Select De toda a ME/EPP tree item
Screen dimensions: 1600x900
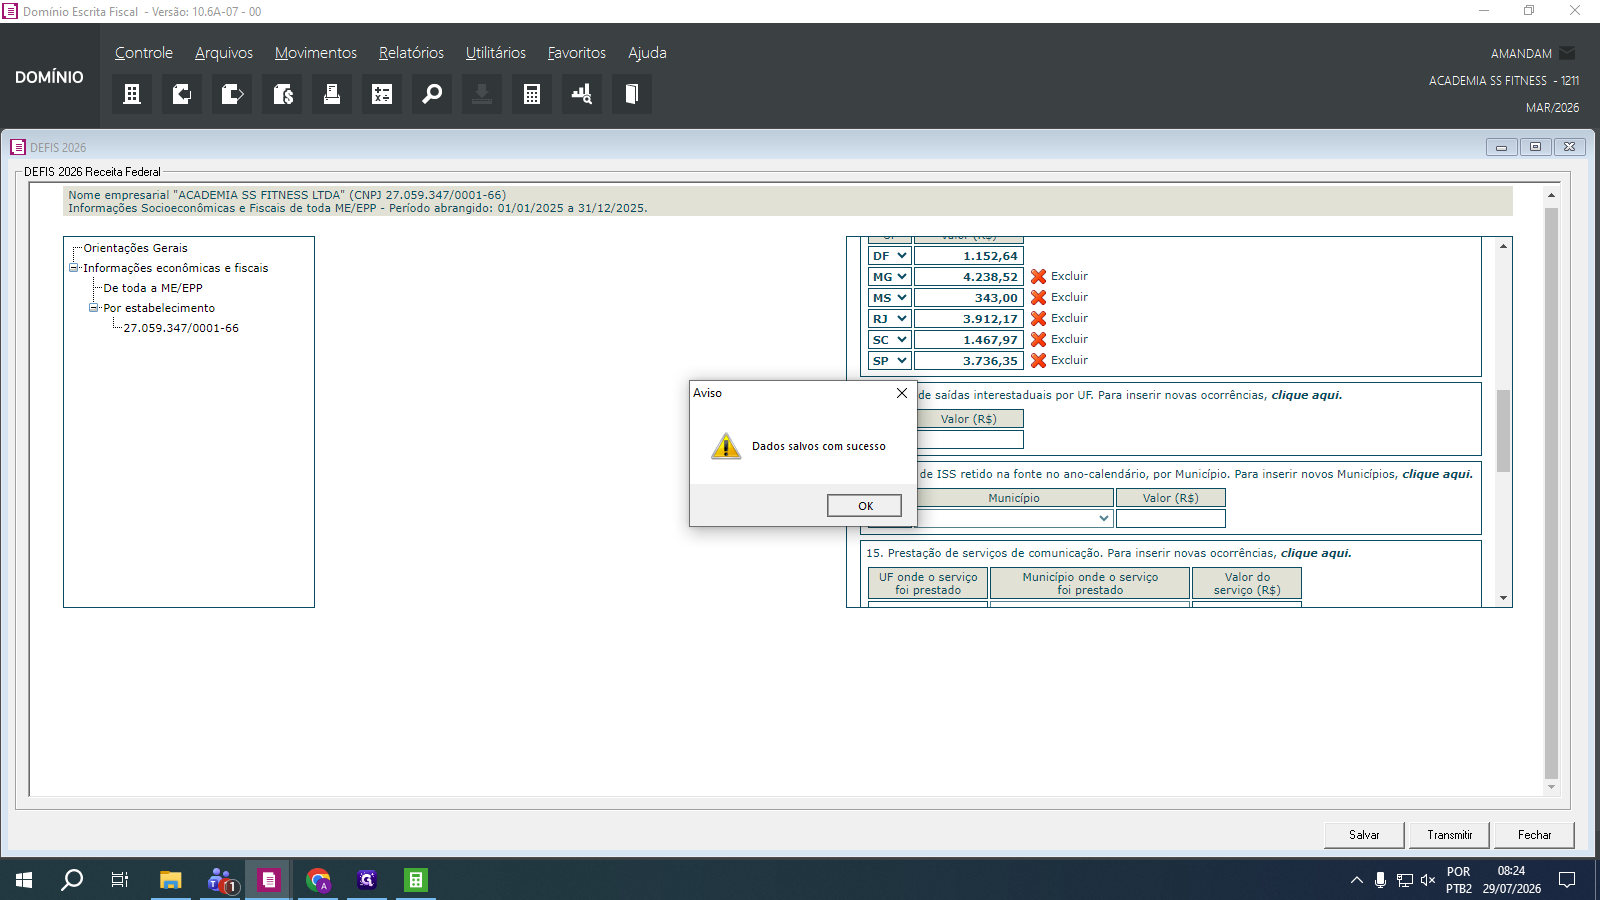[153, 288]
